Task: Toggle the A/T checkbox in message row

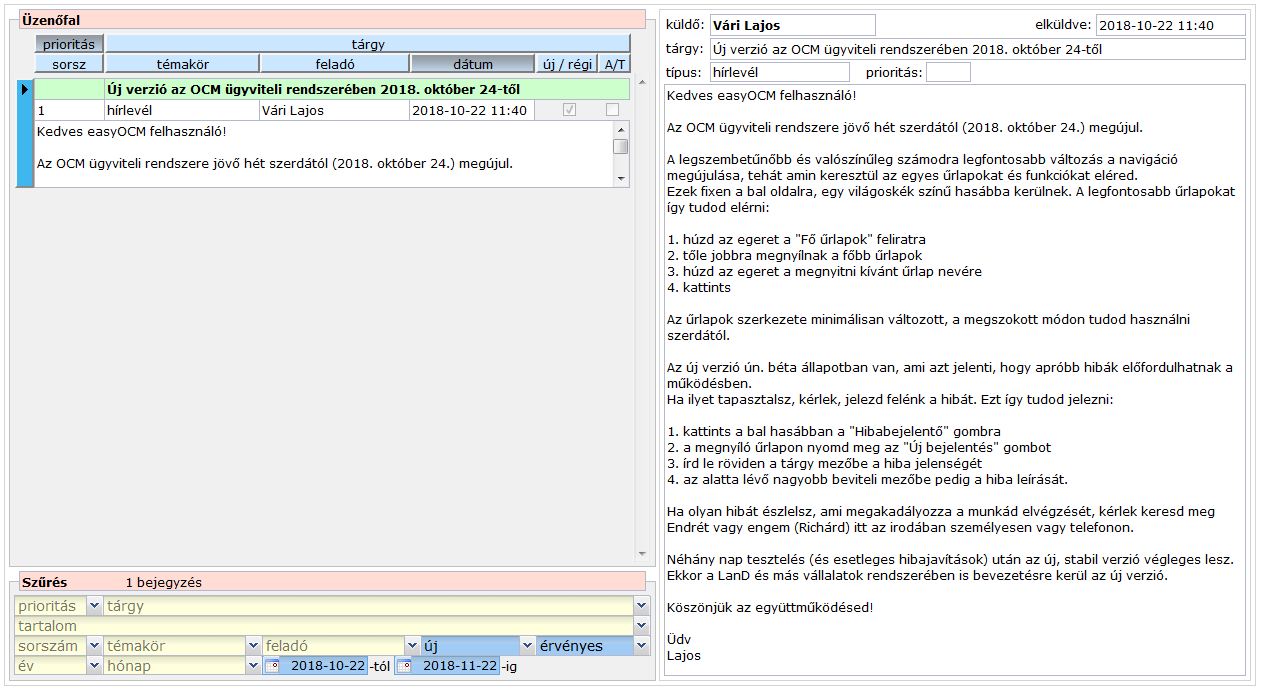Action: [x=612, y=111]
